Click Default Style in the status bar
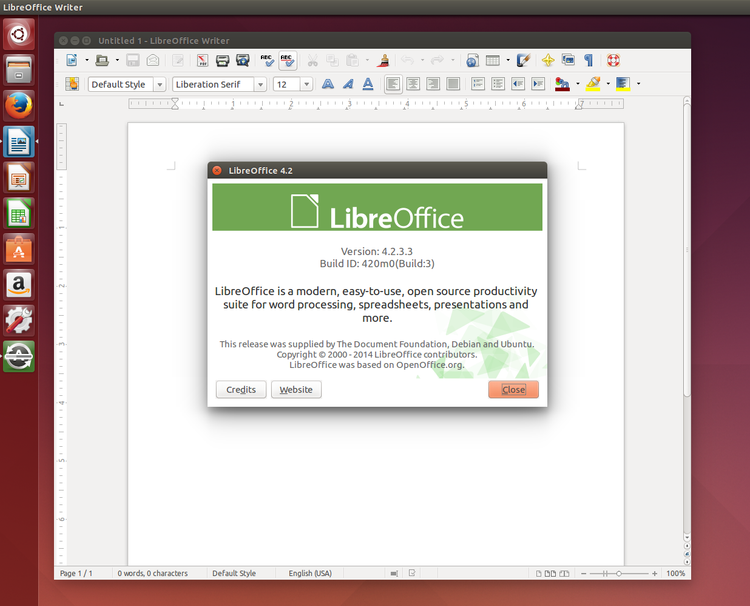Screen dimensions: 750x606 click(x=234, y=573)
